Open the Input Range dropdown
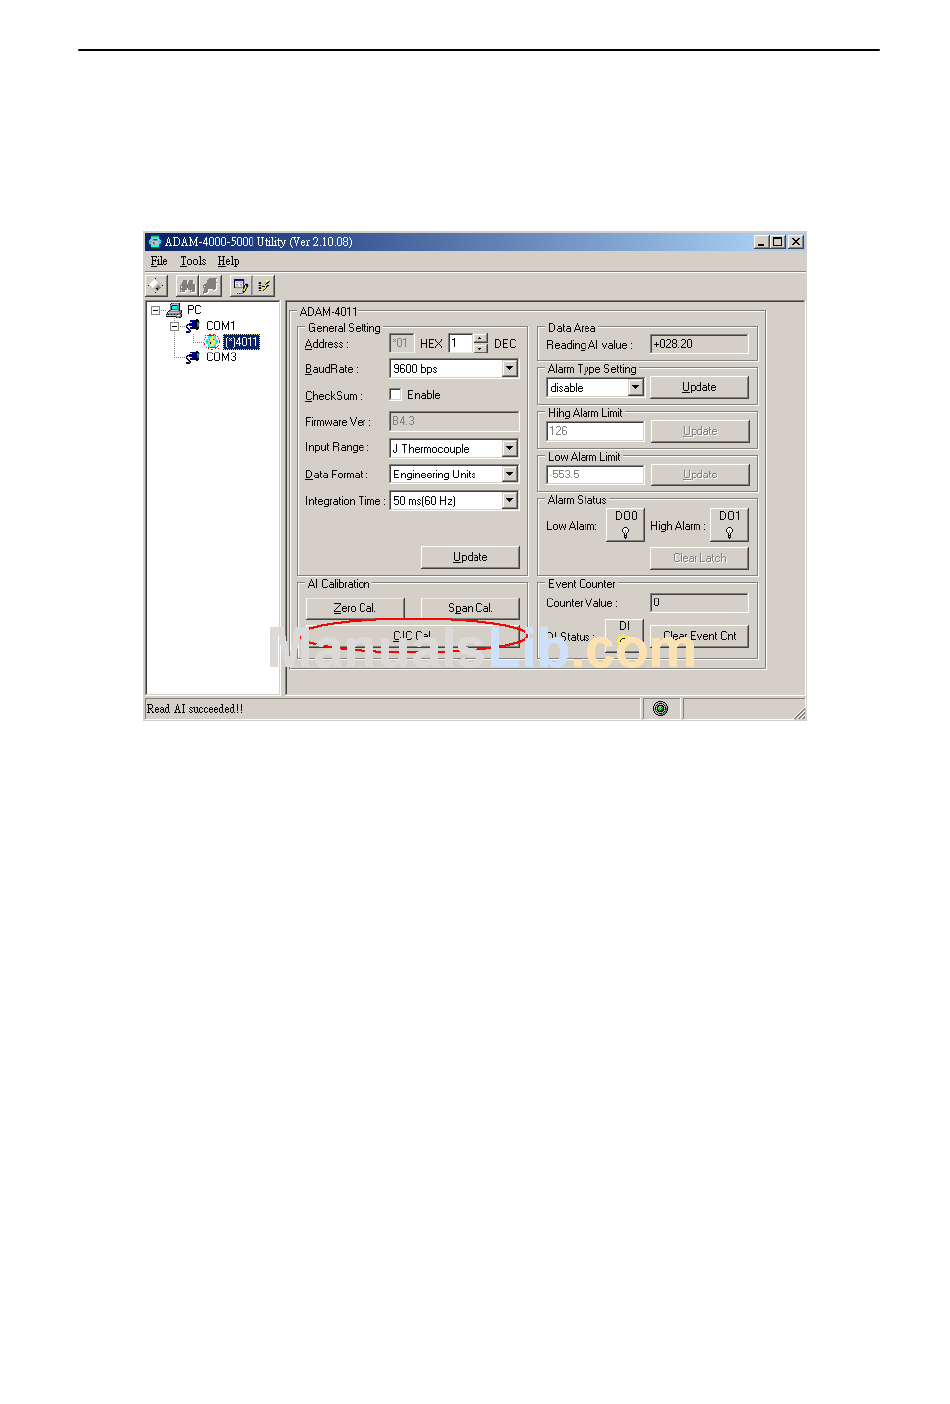 (x=510, y=449)
